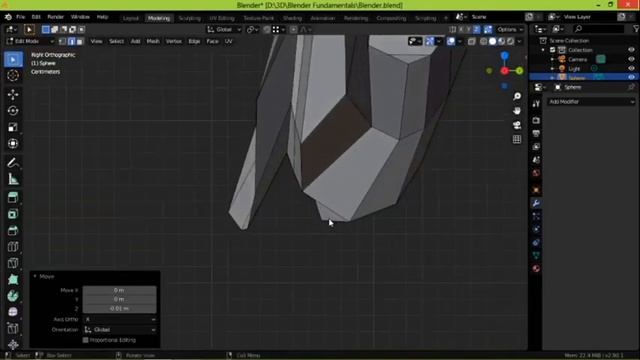640x360 pixels.
Task: Expand the Camera item in outliner
Action: click(x=552, y=59)
